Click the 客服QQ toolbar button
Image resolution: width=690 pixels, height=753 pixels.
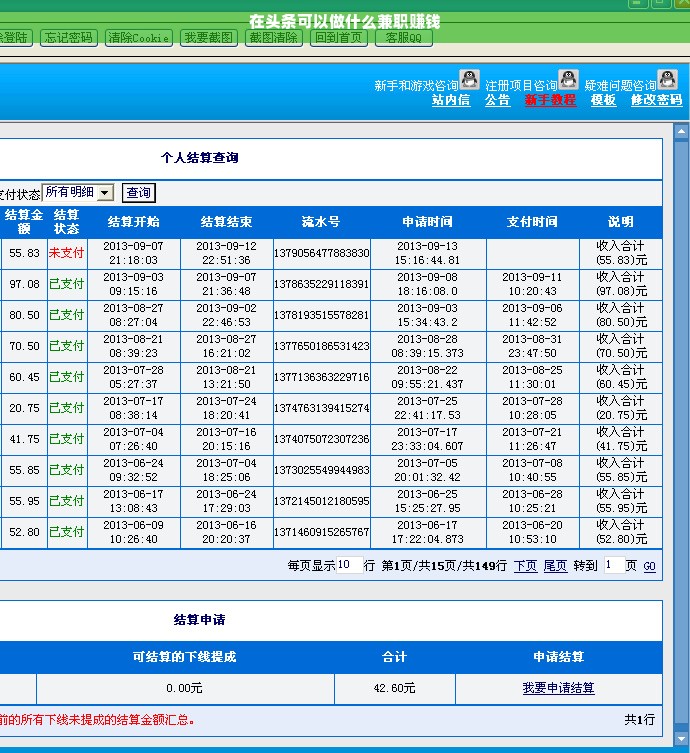[403, 37]
